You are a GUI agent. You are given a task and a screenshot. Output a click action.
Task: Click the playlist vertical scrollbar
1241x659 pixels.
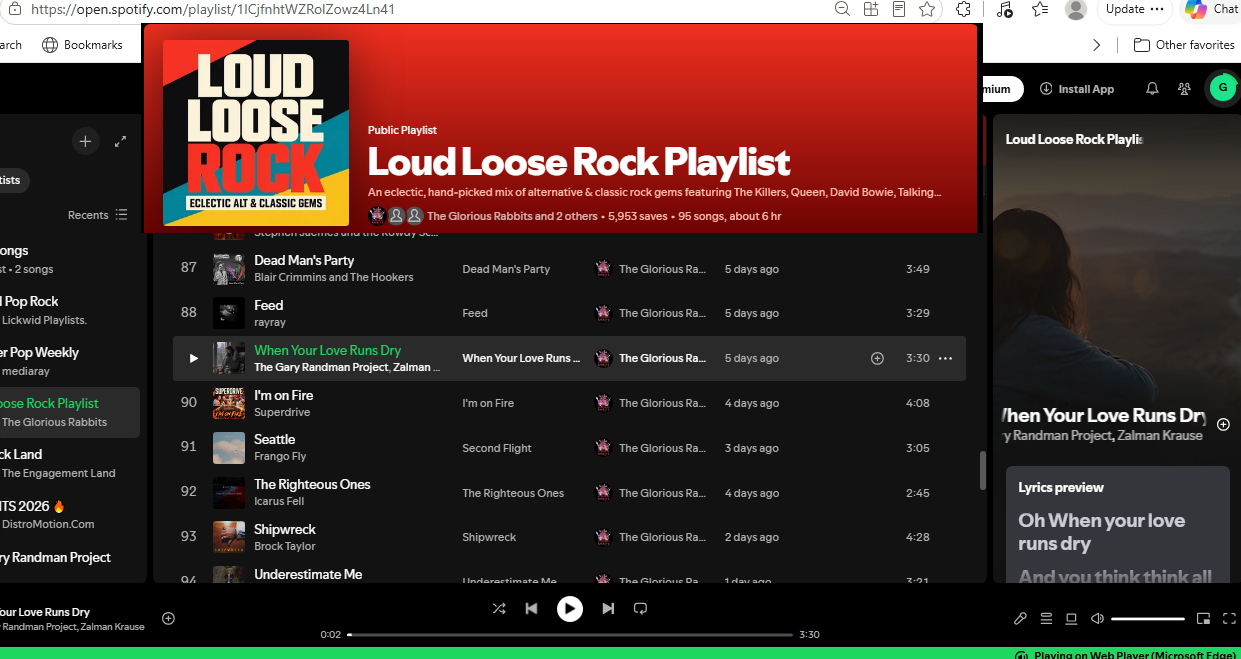(982, 470)
